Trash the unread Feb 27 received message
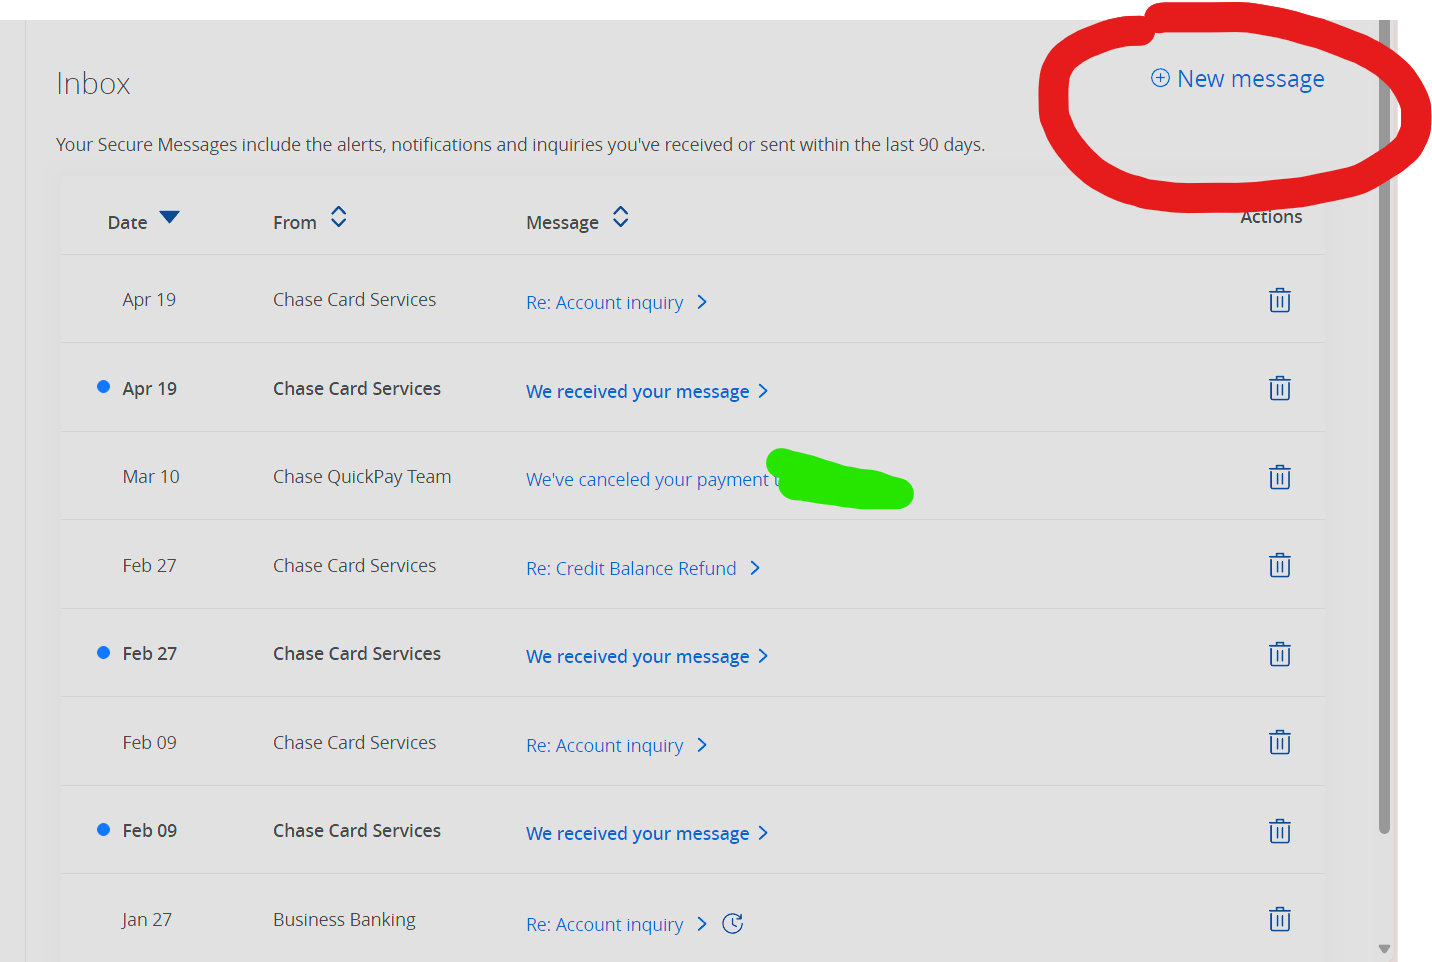 [1279, 654]
